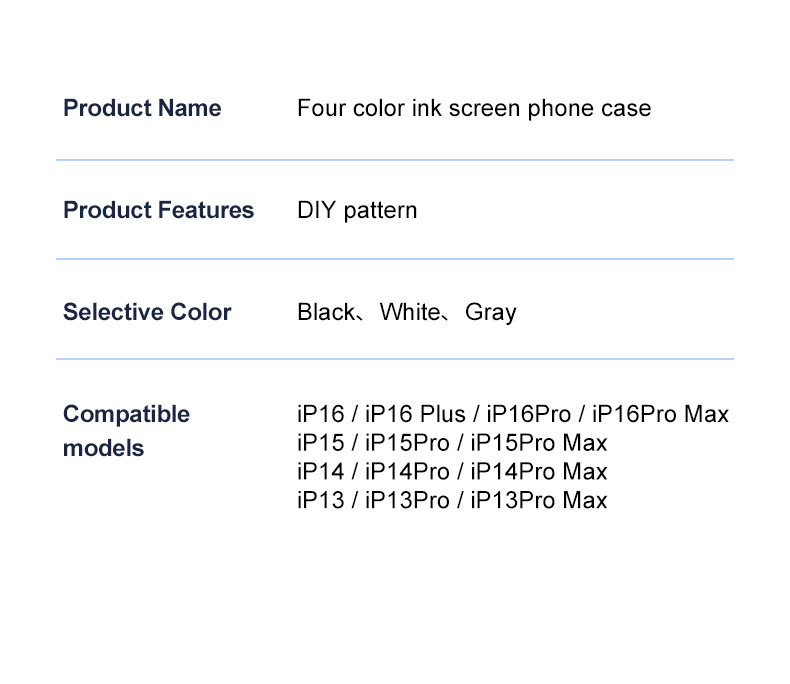Select the iP16Pro Max model text
This screenshot has height=684, width=790.
[x=660, y=414]
